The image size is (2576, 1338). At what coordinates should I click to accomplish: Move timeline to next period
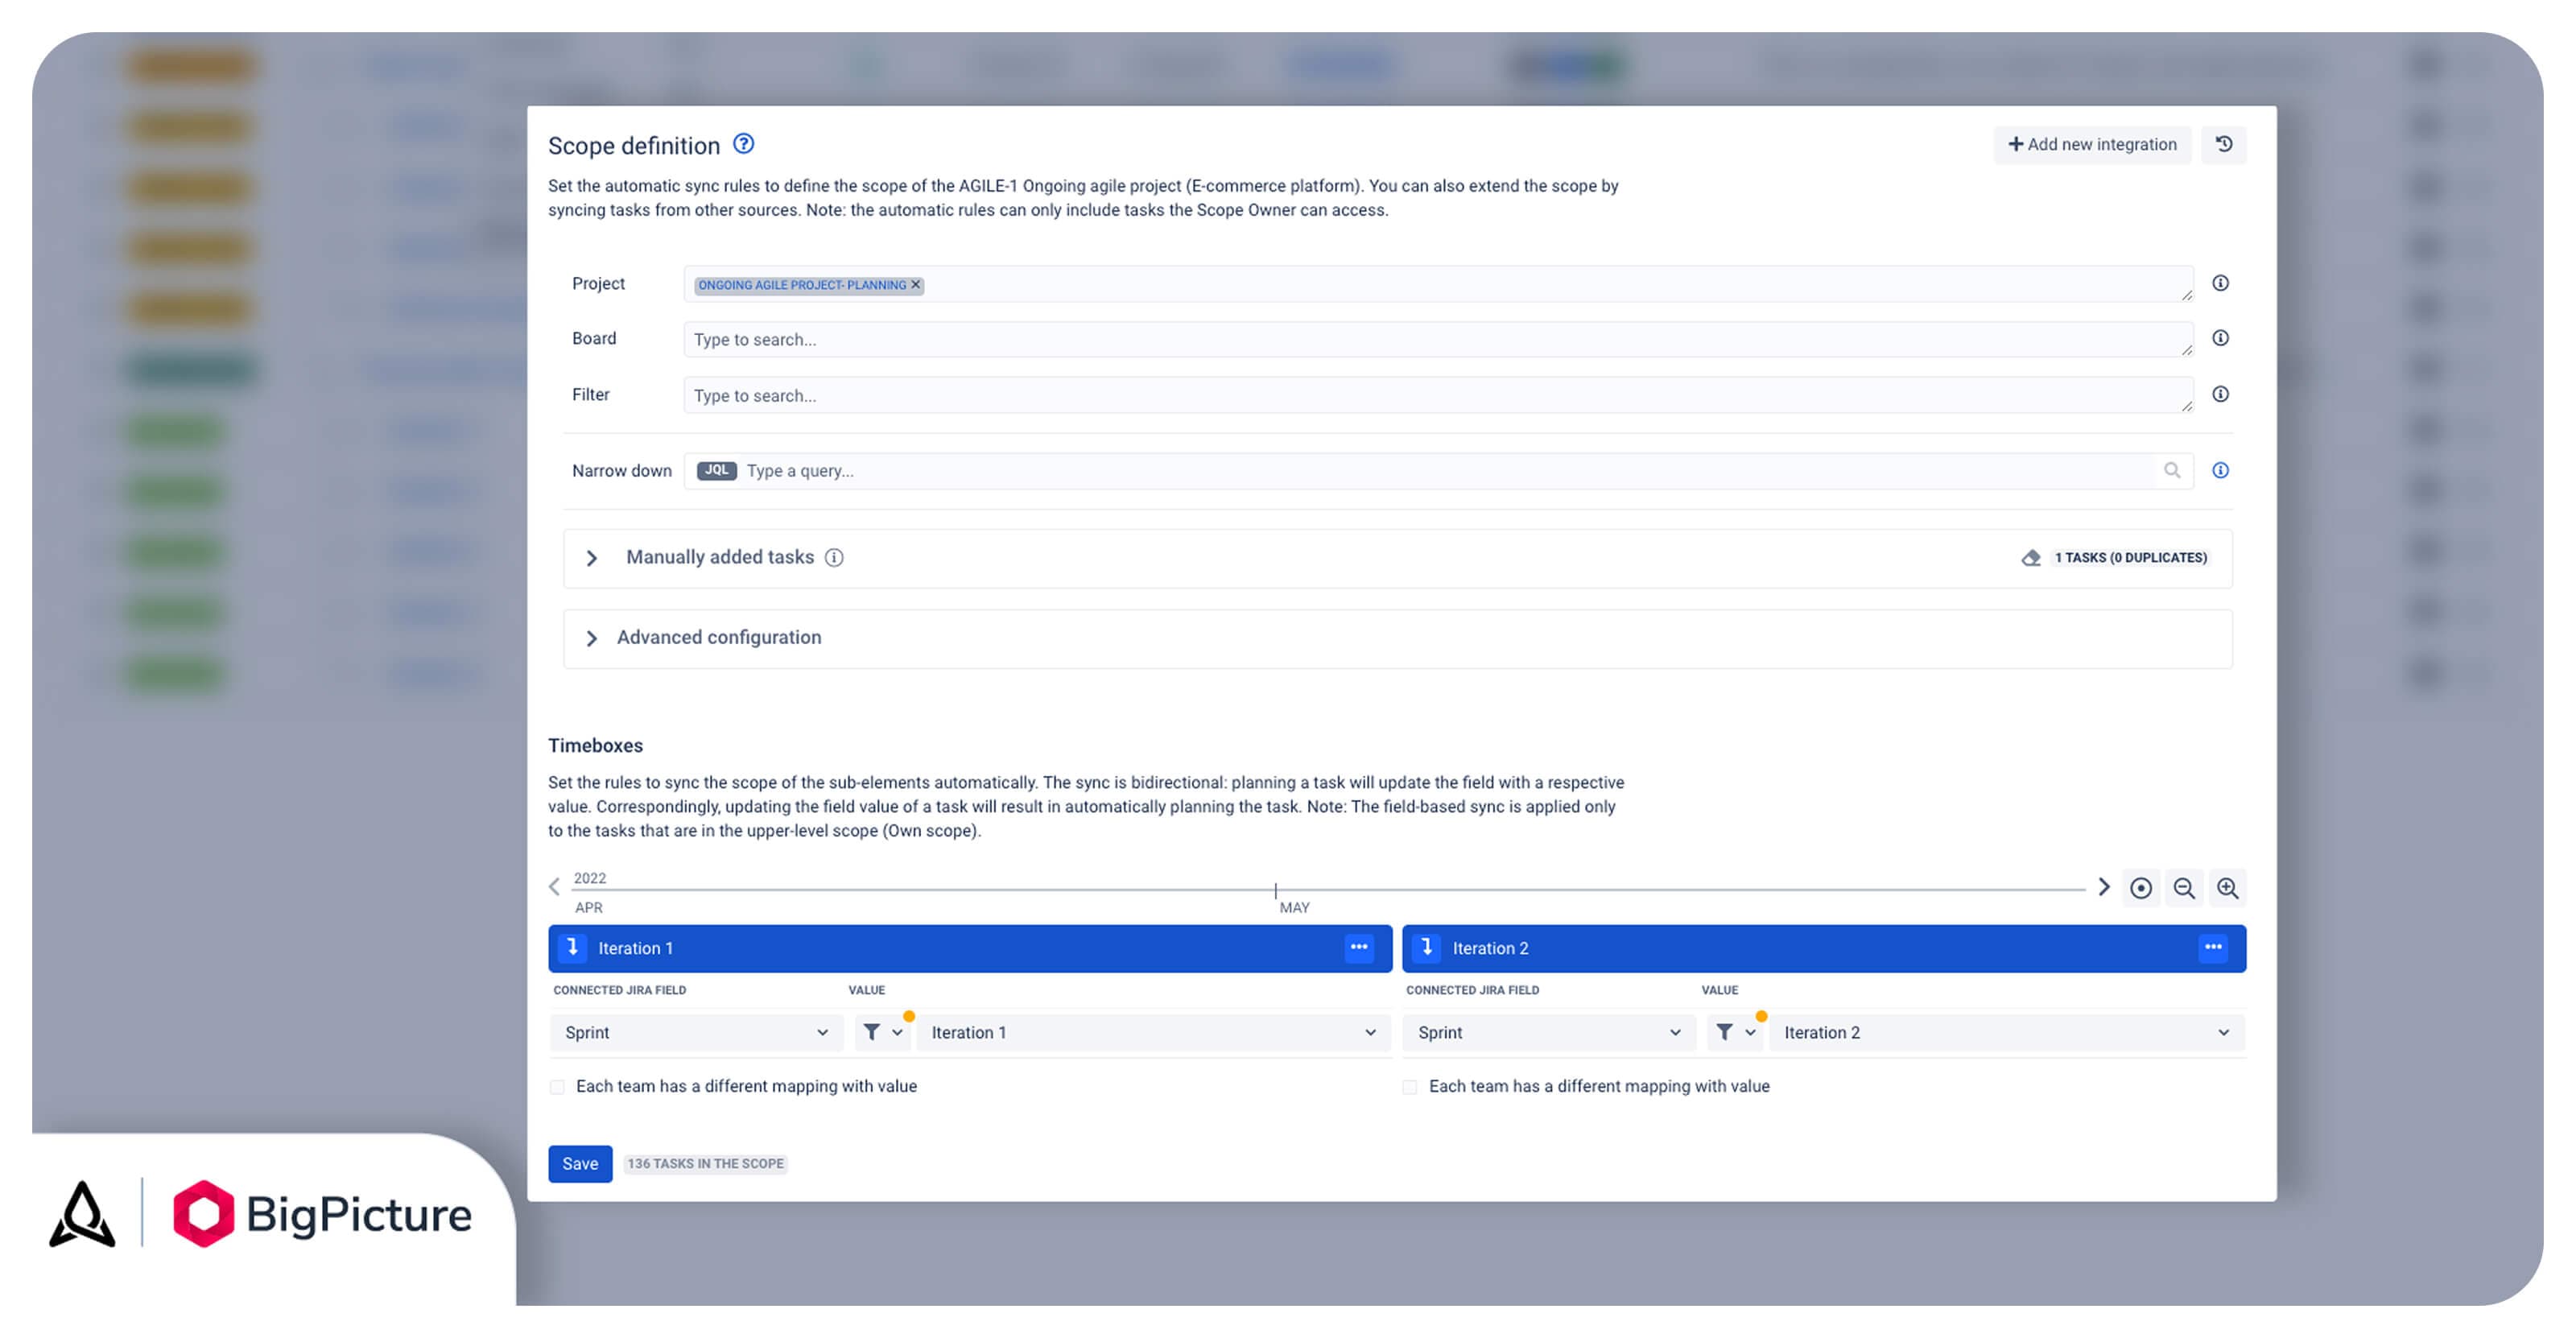2103,888
